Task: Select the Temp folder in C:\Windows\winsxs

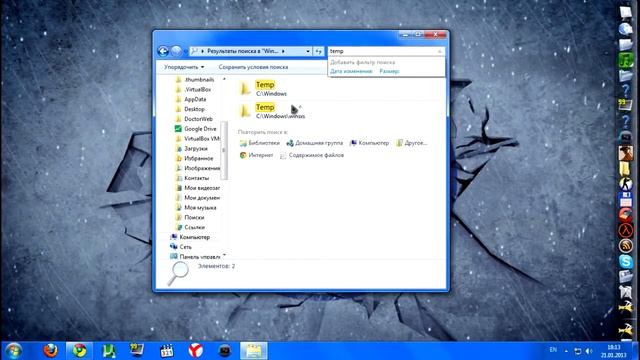Action: click(272, 111)
